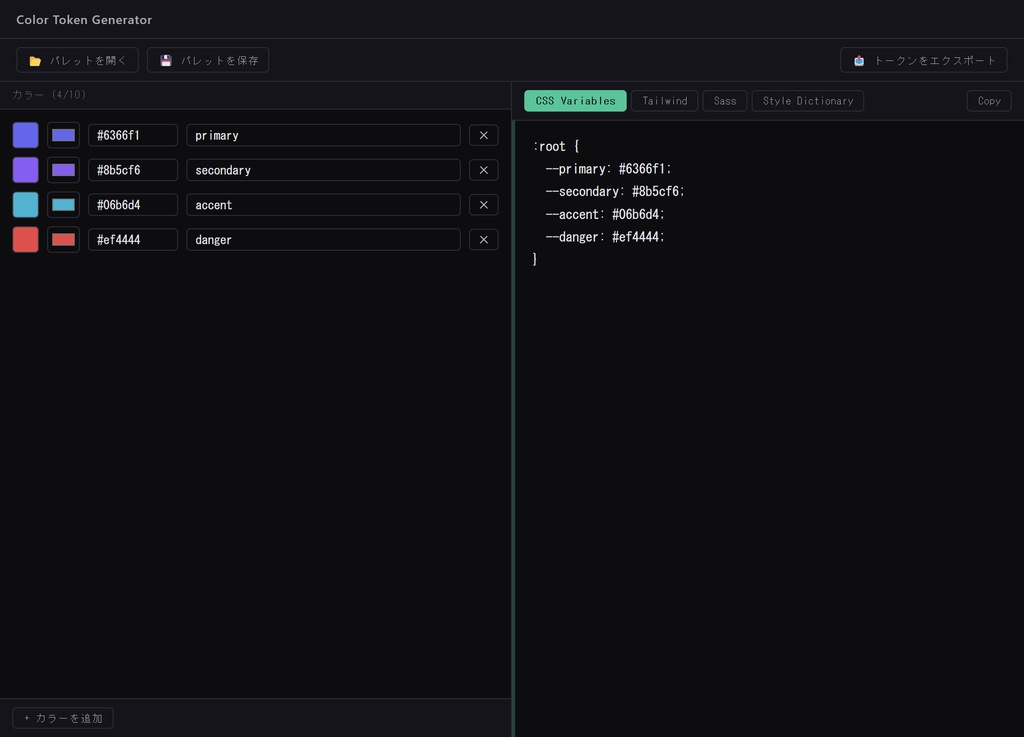The width and height of the screenshot is (1024, 737).
Task: Switch to CSS Variables tab
Action: point(575,101)
